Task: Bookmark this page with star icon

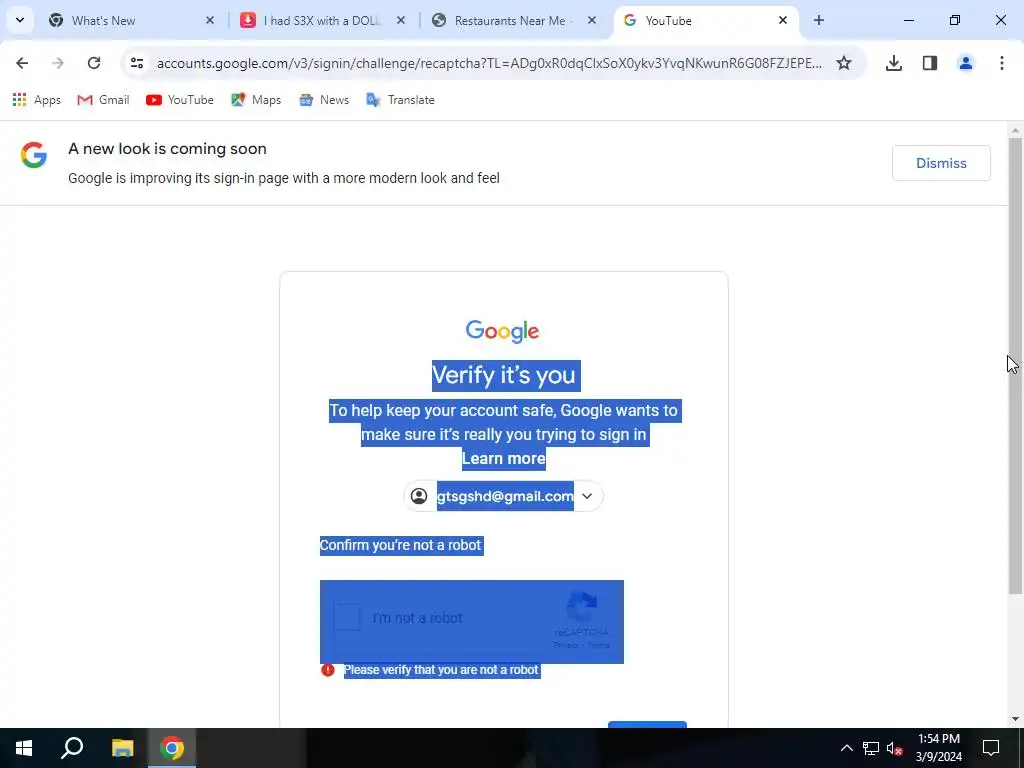Action: pyautogui.click(x=844, y=63)
